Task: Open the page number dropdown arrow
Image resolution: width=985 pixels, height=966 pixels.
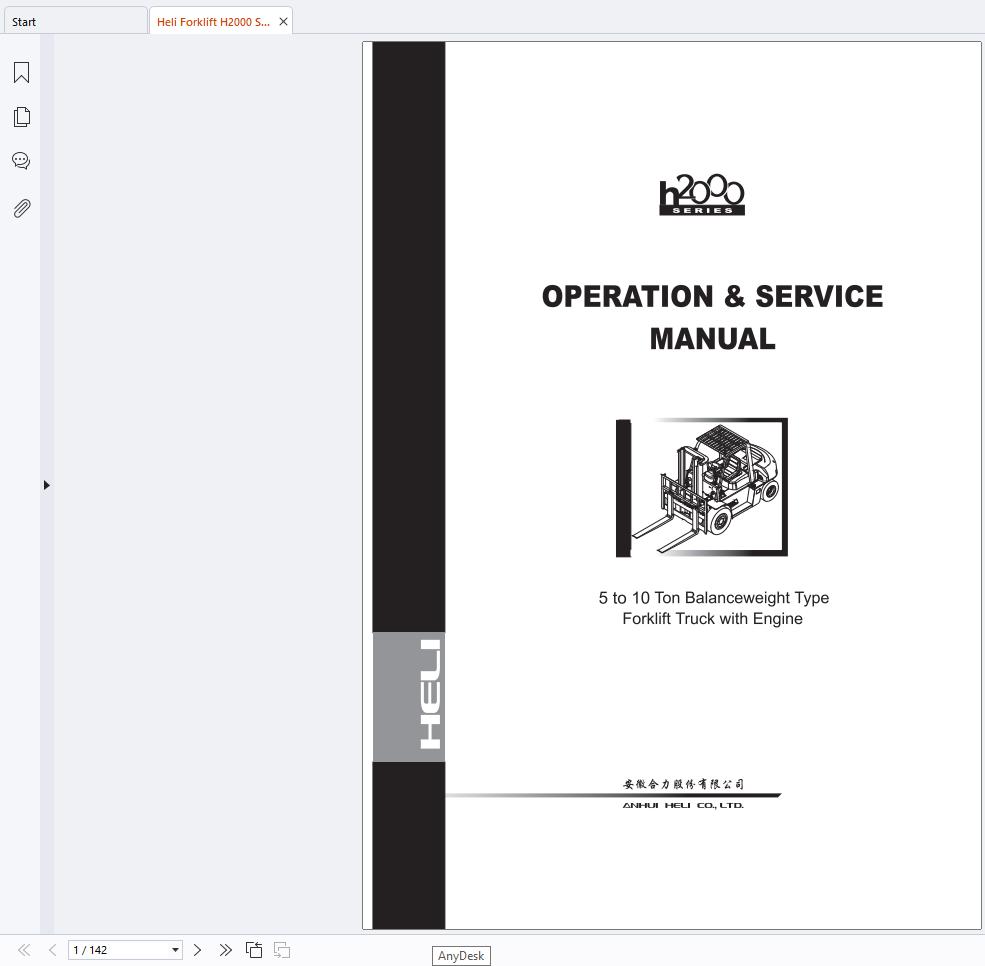Action: pyautogui.click(x=175, y=950)
